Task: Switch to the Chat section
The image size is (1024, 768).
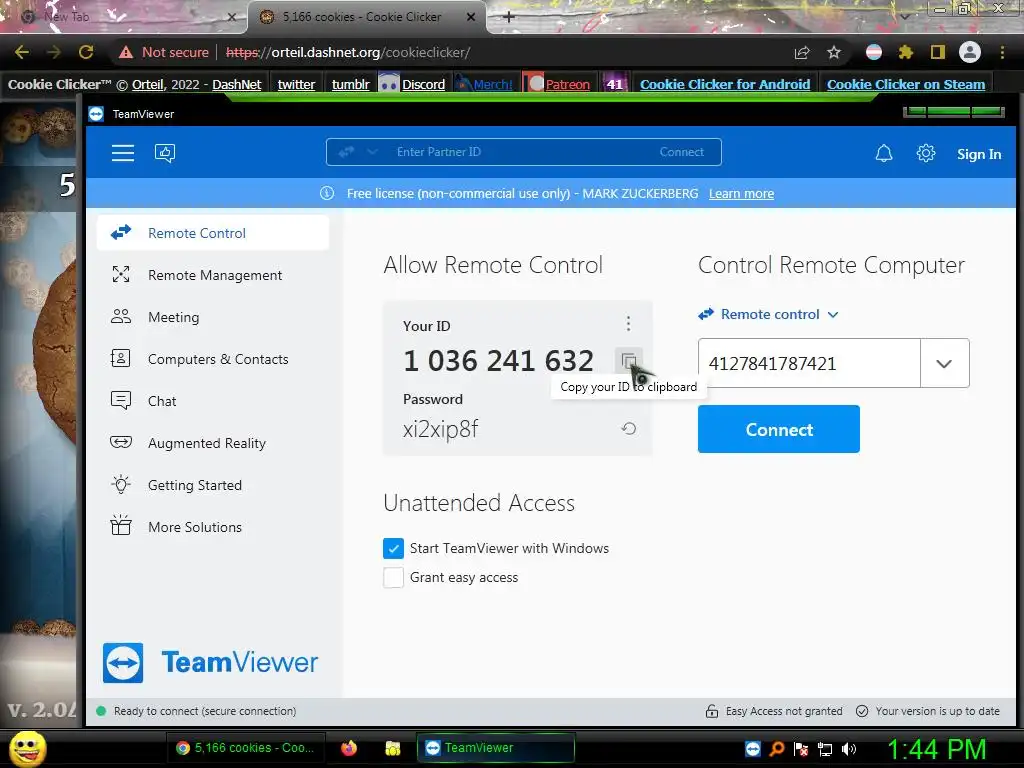Action: (x=213, y=400)
